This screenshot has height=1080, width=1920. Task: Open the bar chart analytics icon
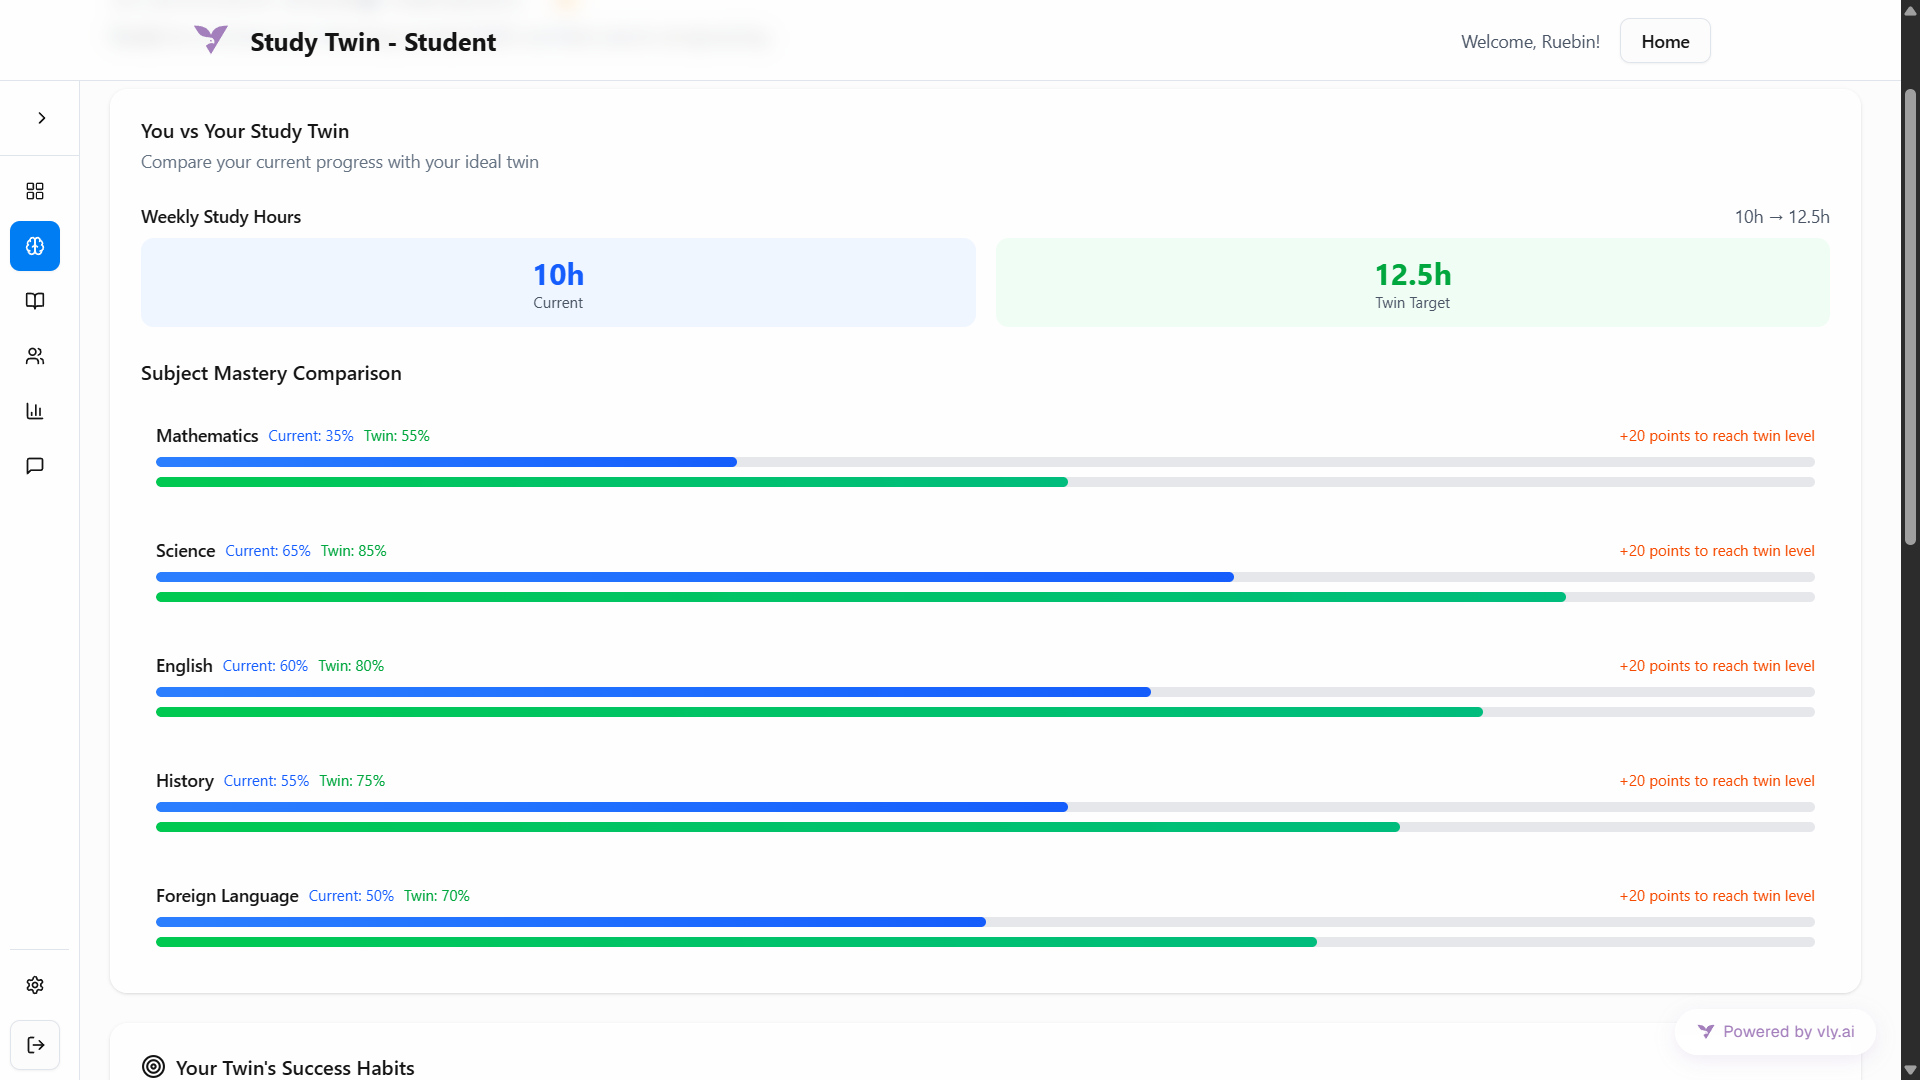click(x=35, y=411)
